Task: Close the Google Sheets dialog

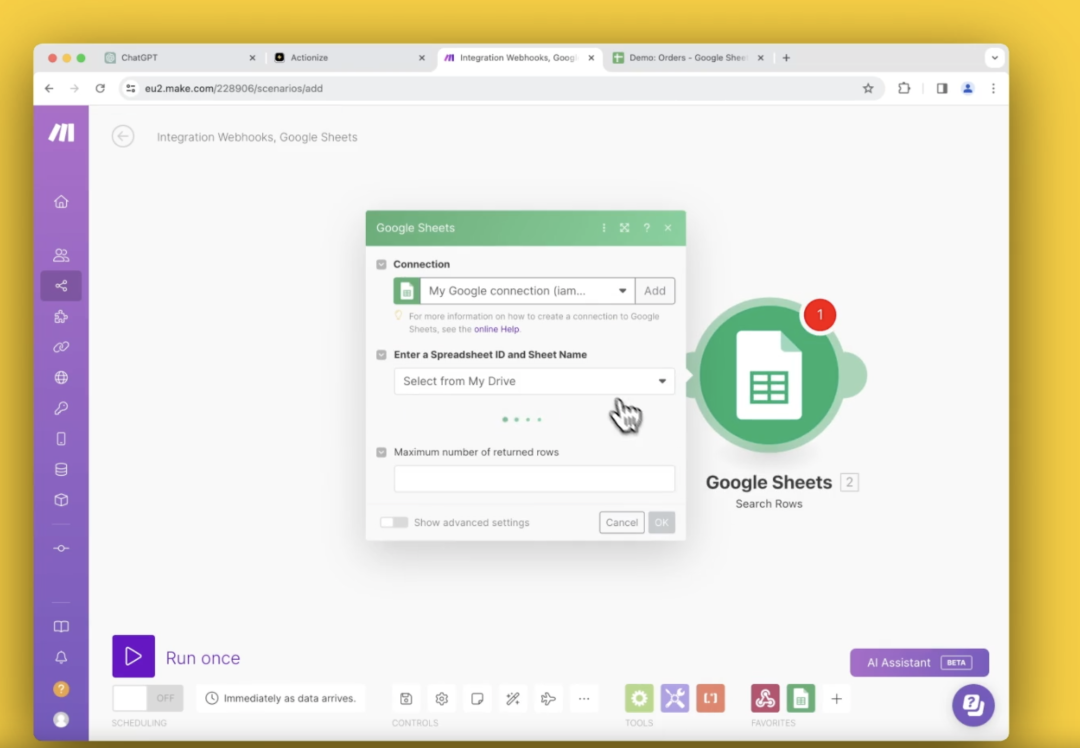Action: coord(668,228)
